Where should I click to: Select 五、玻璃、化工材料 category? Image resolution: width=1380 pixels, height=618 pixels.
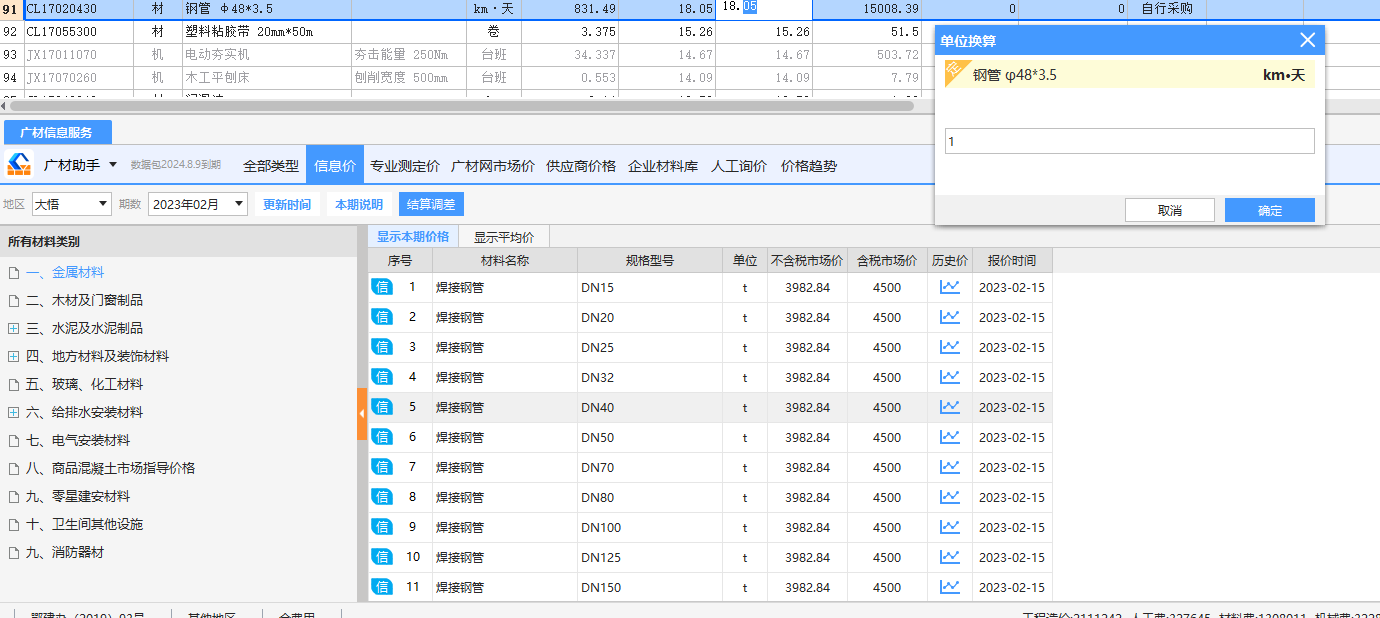coord(84,384)
